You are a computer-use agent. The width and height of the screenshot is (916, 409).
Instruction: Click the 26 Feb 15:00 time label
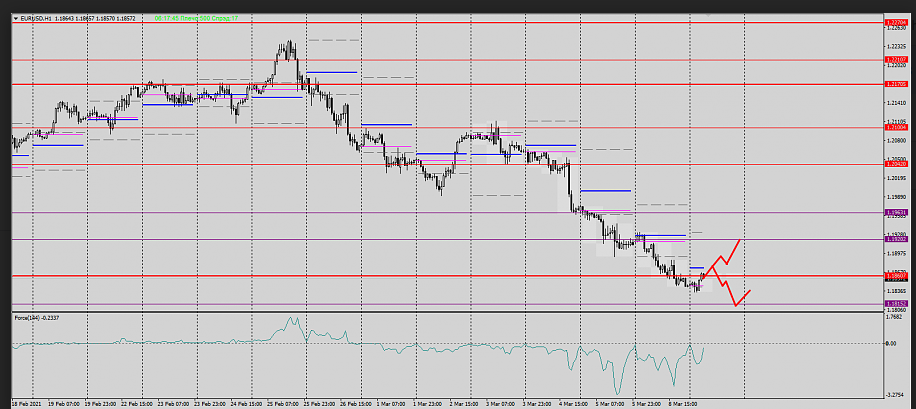pos(356,404)
